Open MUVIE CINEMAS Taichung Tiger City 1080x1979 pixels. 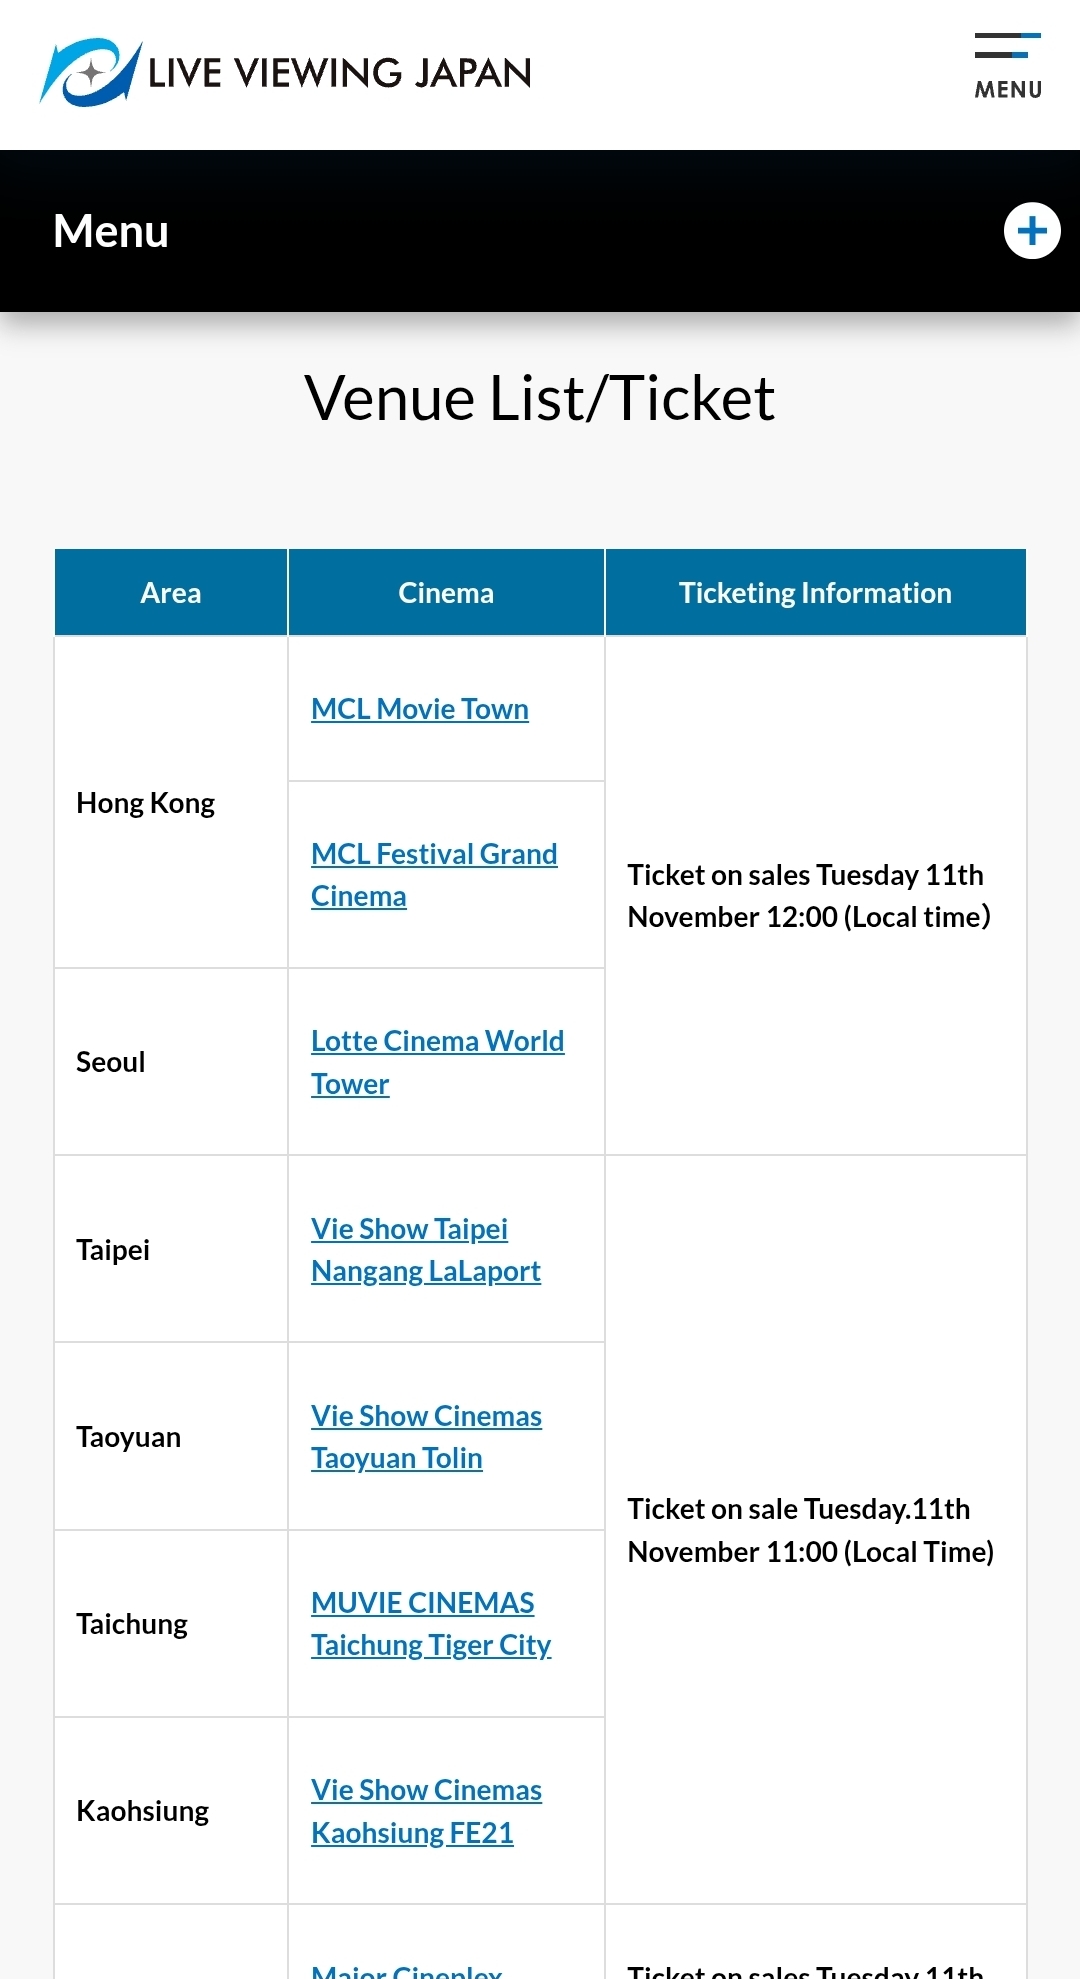pyautogui.click(x=430, y=1624)
